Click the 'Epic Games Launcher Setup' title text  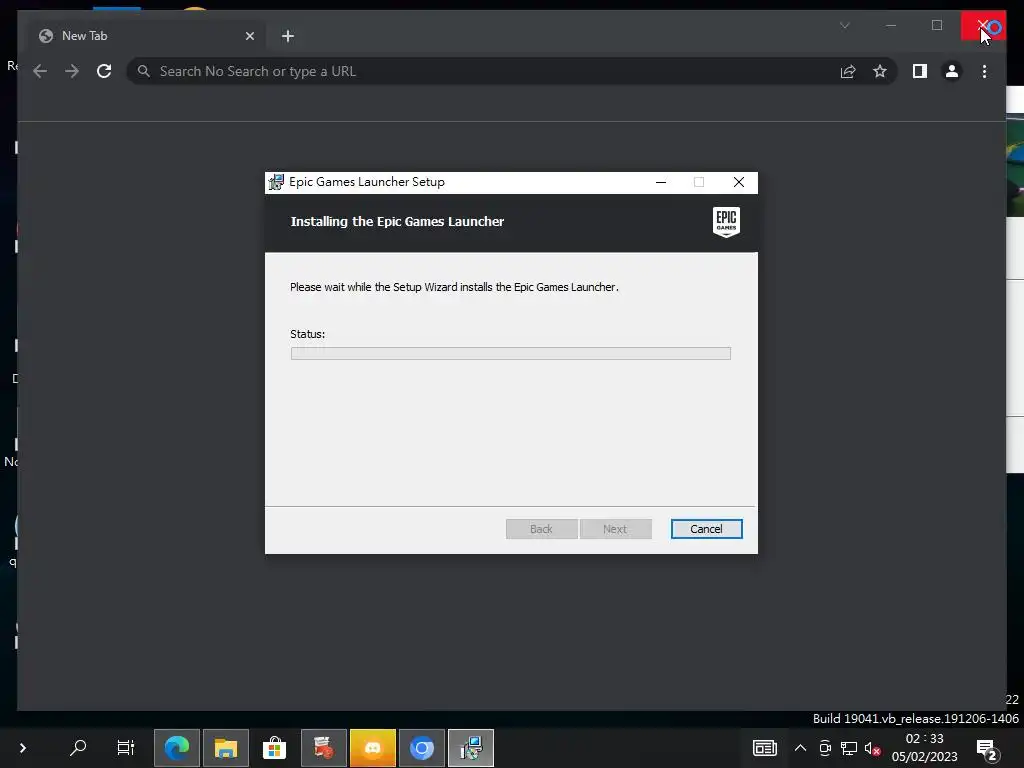tap(367, 182)
